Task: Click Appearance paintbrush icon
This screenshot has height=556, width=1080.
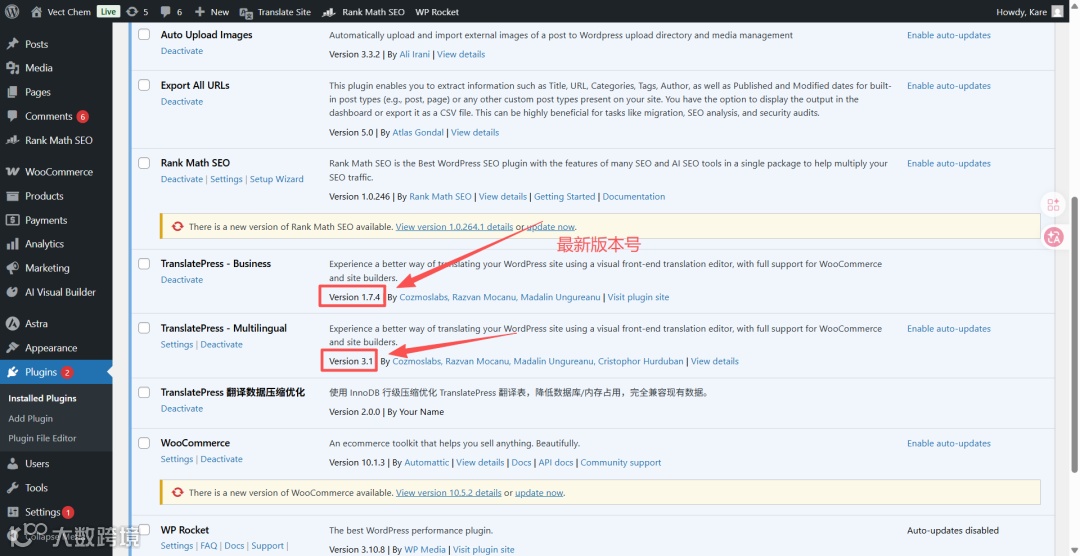Action: (x=12, y=348)
